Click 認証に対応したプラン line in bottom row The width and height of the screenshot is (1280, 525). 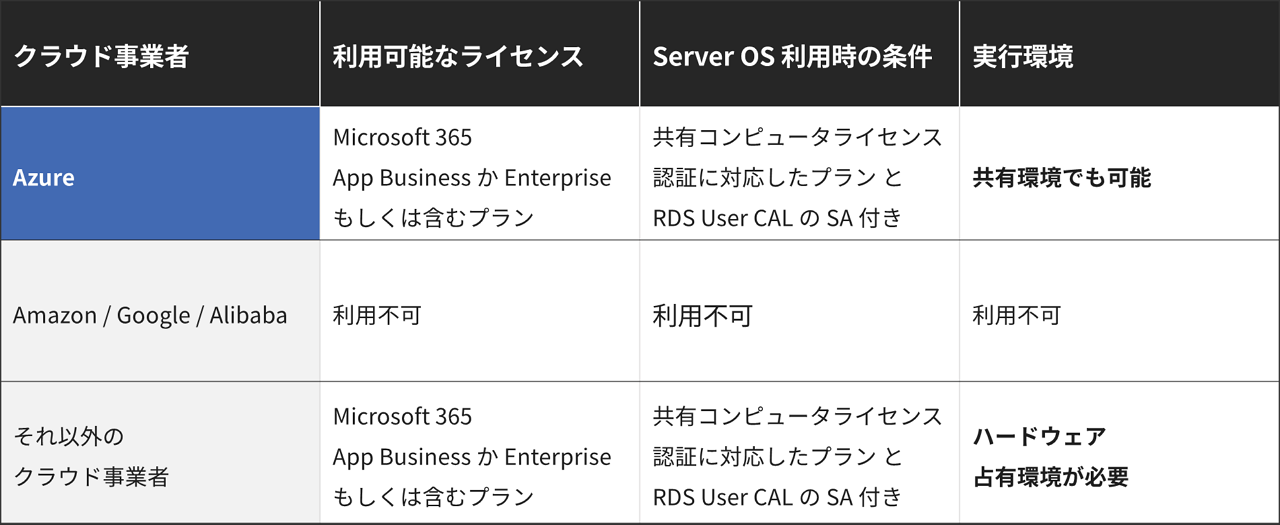point(777,457)
